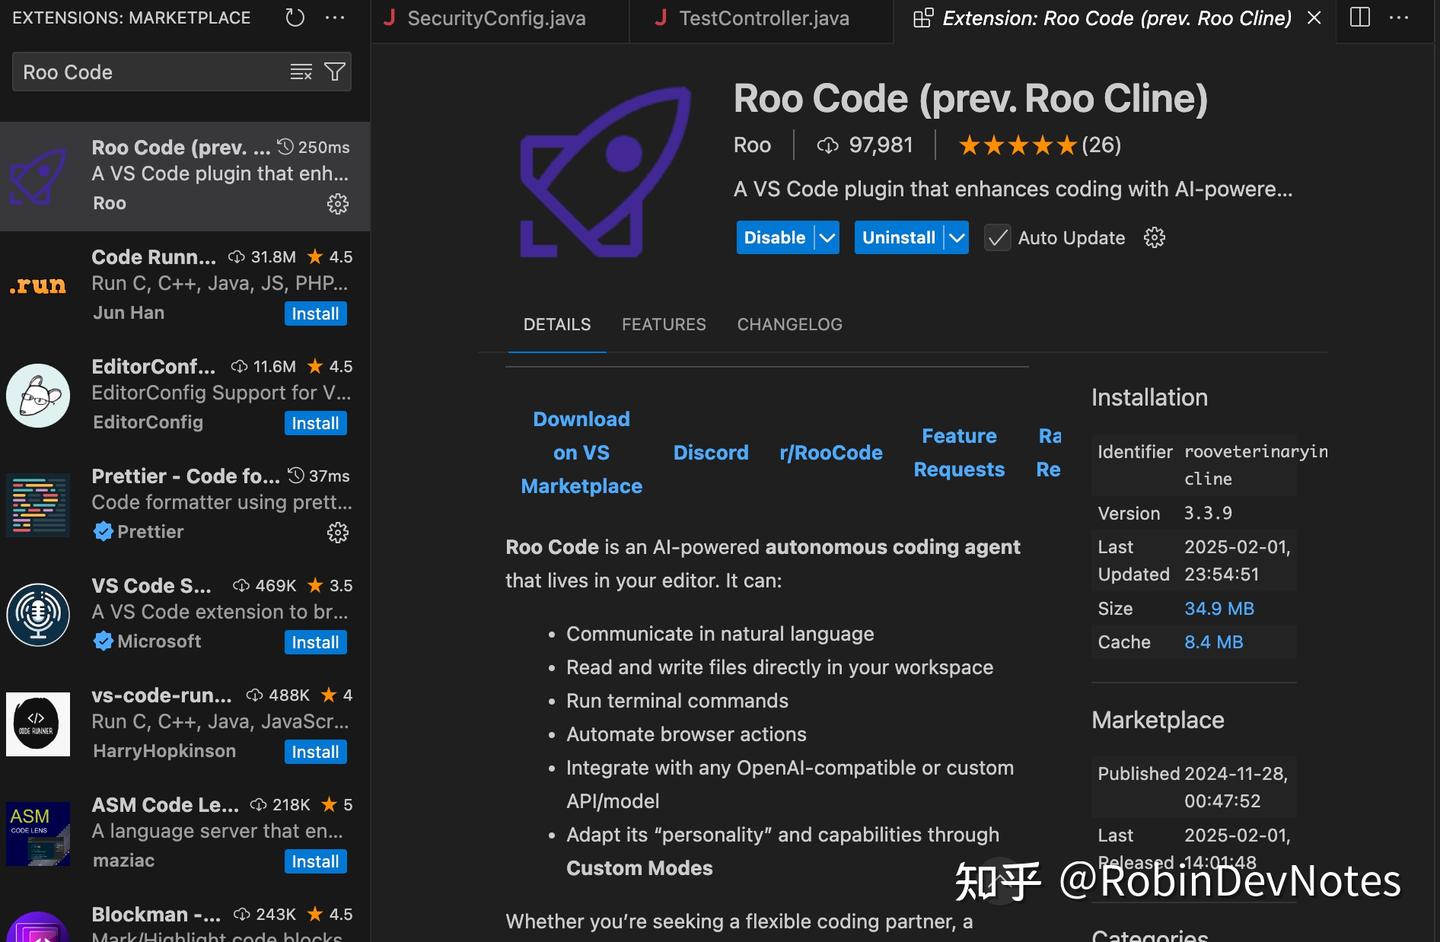Click the Roo Code rocket logo
This screenshot has width=1440, height=942.
(x=604, y=170)
